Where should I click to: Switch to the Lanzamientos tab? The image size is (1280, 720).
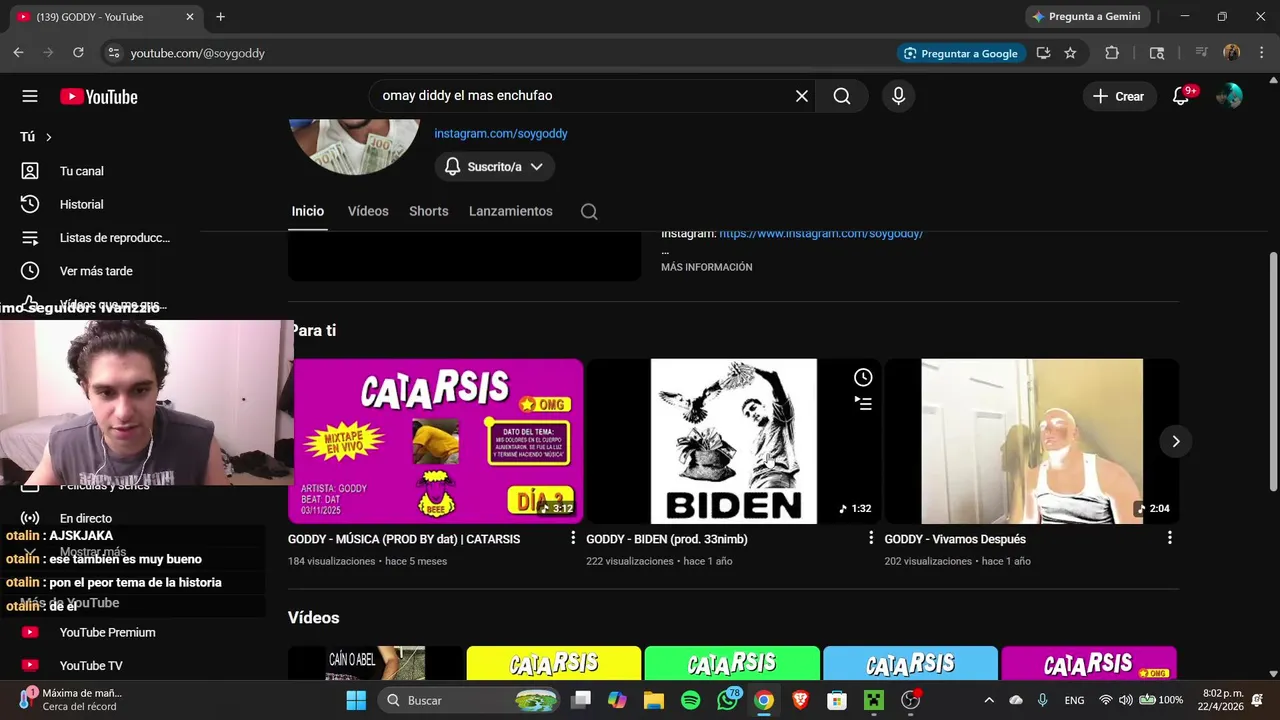[511, 211]
